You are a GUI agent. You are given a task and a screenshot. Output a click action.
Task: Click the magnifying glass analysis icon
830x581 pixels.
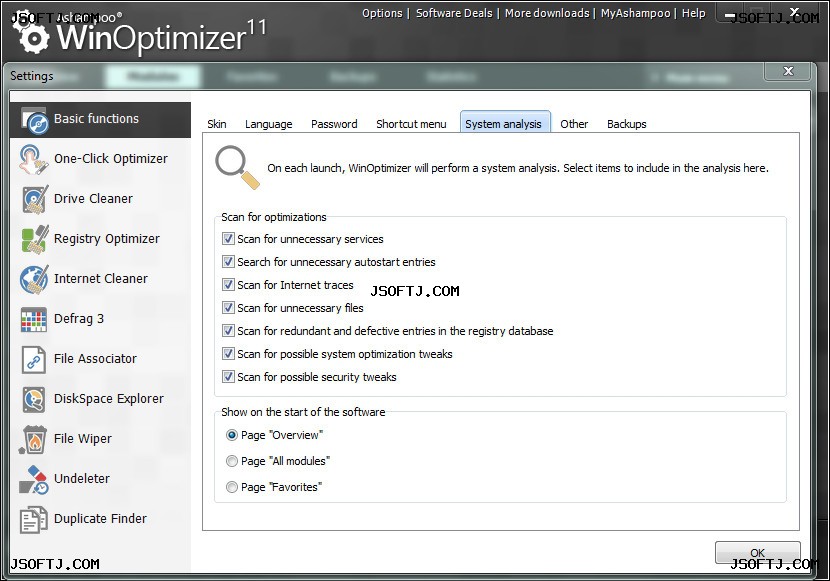(x=238, y=167)
